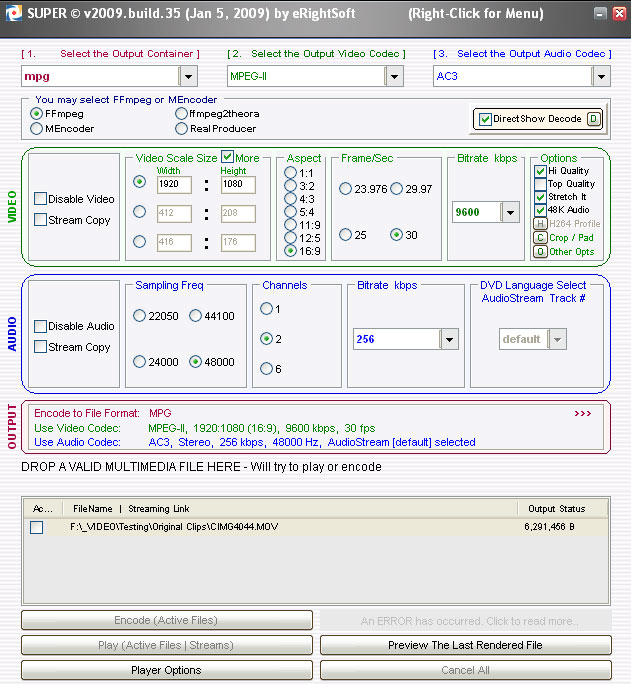Choose 6 audio channels
The image size is (631, 685).
coord(266,369)
